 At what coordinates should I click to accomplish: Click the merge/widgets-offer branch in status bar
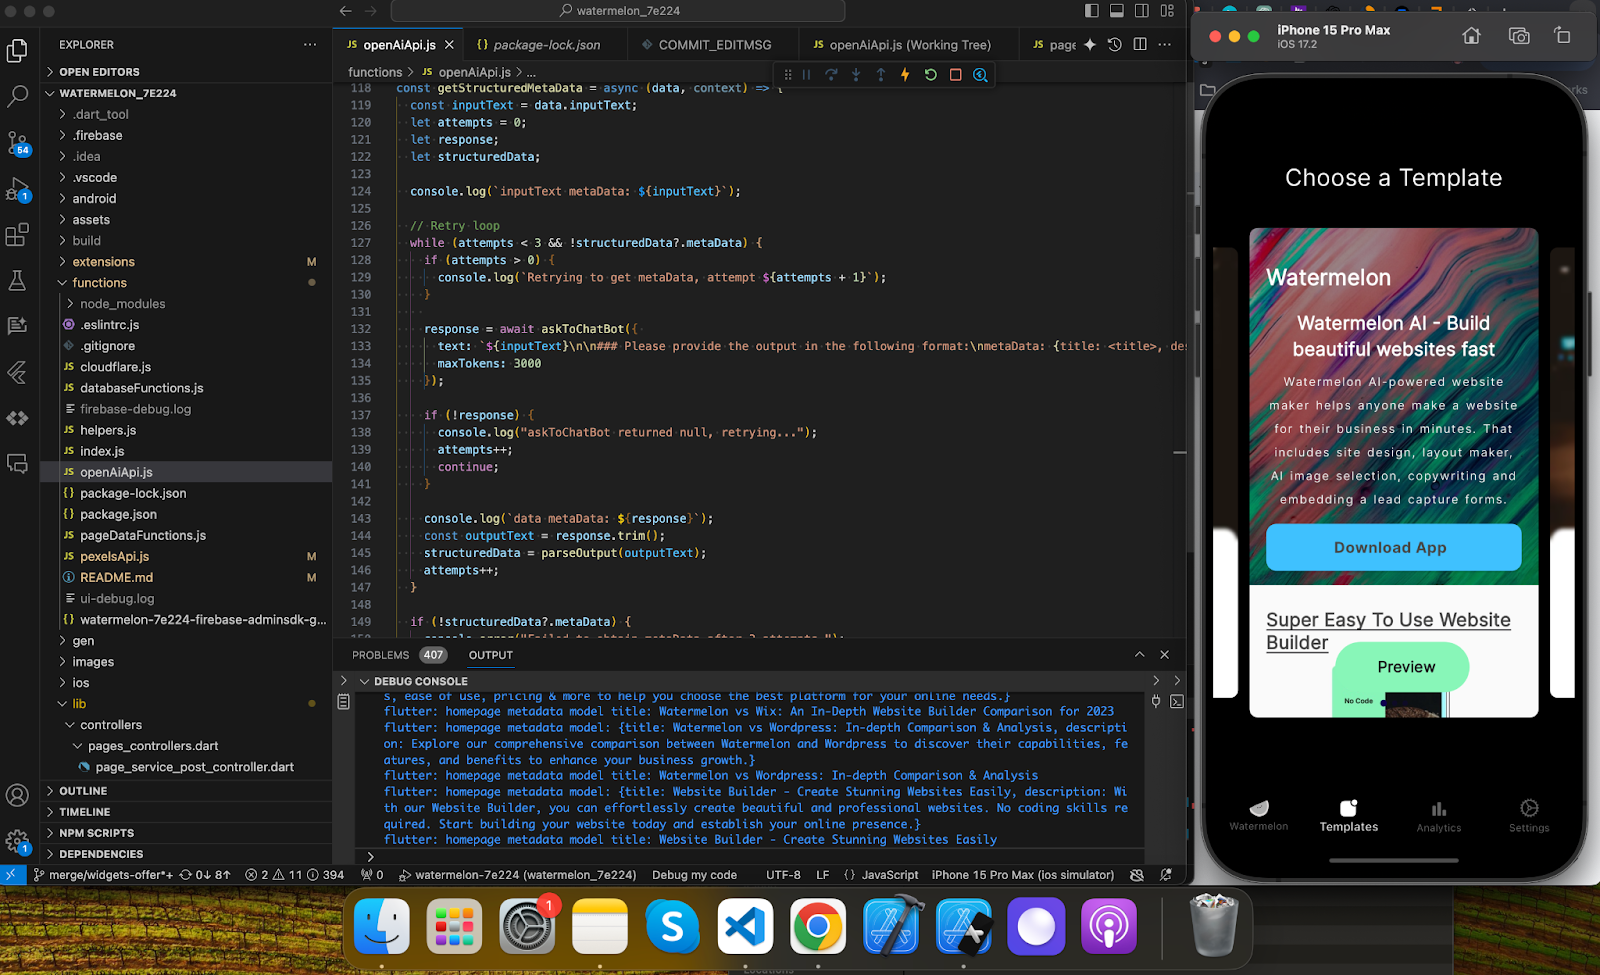103,875
